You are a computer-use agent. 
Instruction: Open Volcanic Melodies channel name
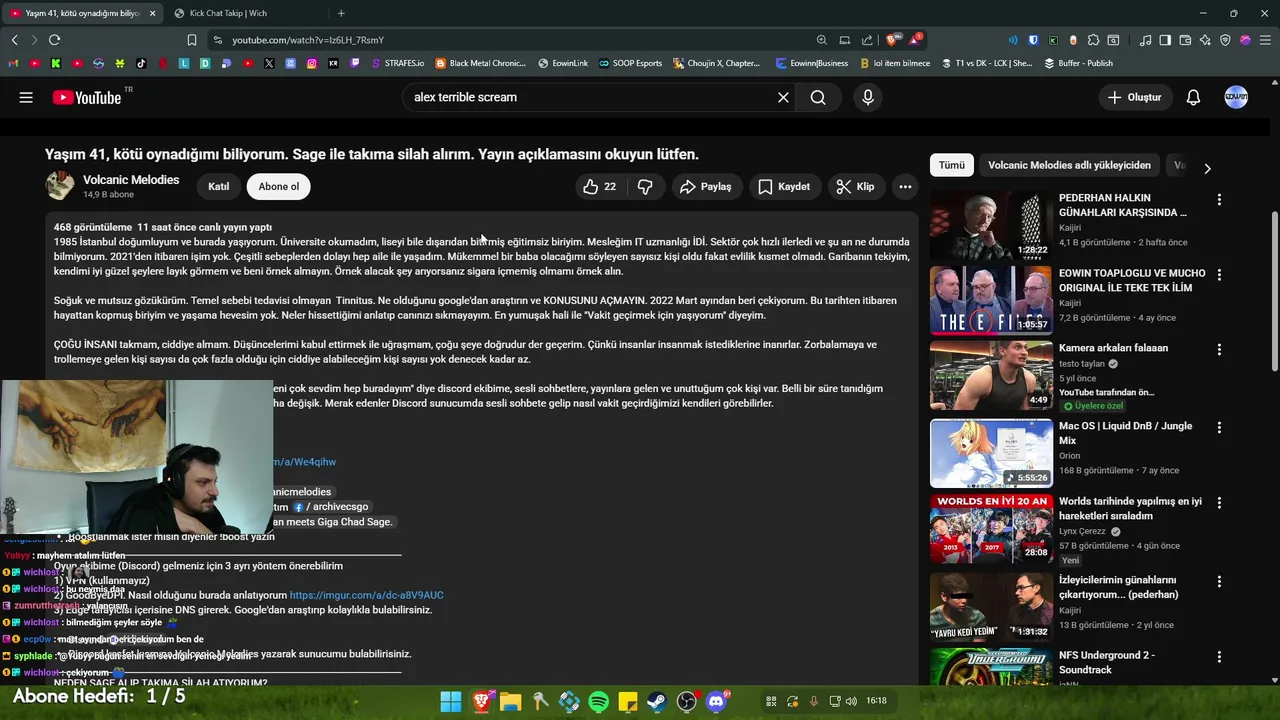click(131, 180)
